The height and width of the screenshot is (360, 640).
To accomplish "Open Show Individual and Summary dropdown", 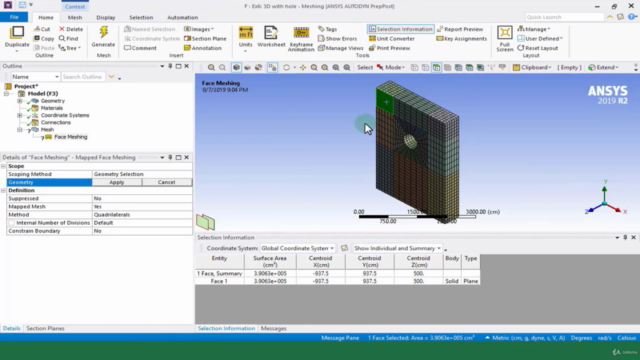I will pyautogui.click(x=397, y=248).
